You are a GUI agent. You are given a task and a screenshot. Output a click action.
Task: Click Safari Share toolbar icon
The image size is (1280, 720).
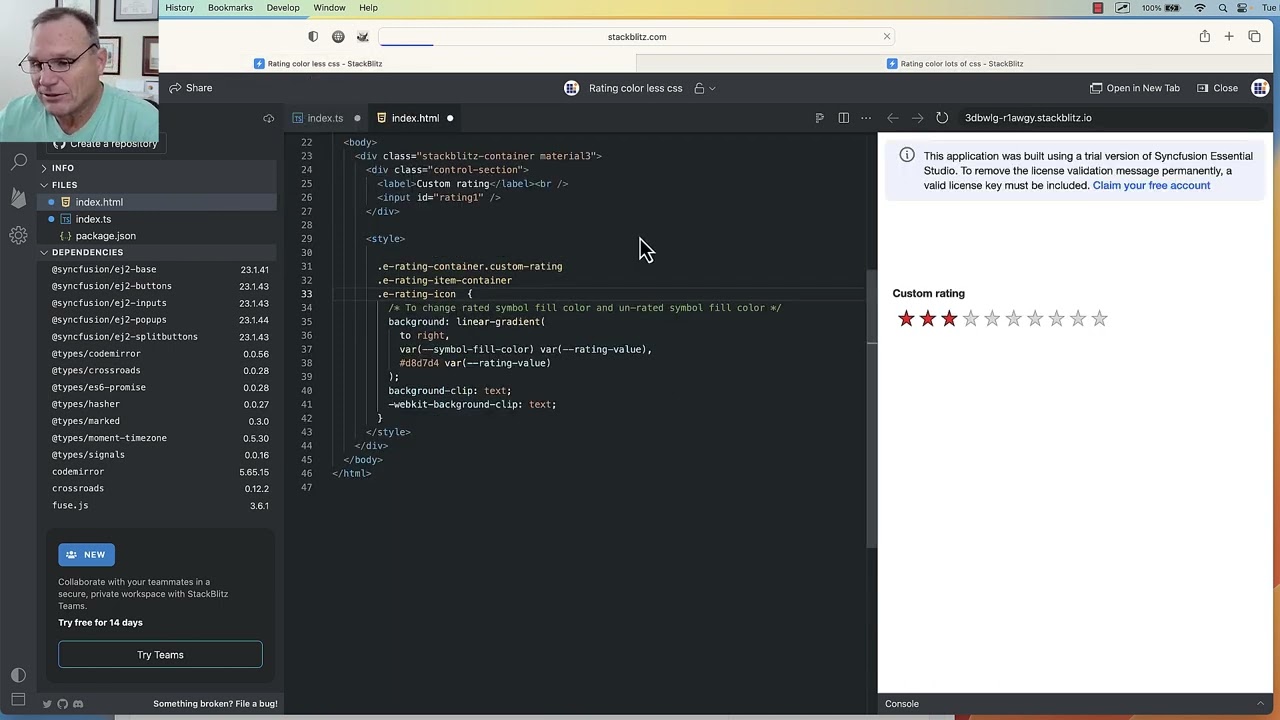[x=1205, y=37]
